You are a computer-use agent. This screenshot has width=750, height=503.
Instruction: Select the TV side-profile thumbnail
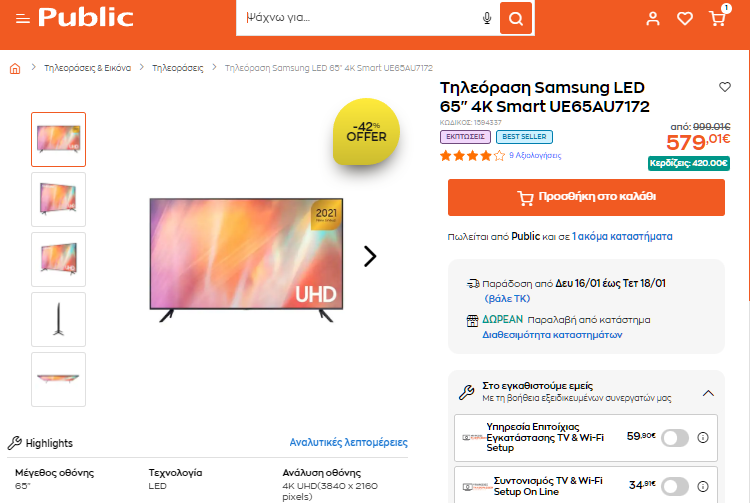point(58,319)
